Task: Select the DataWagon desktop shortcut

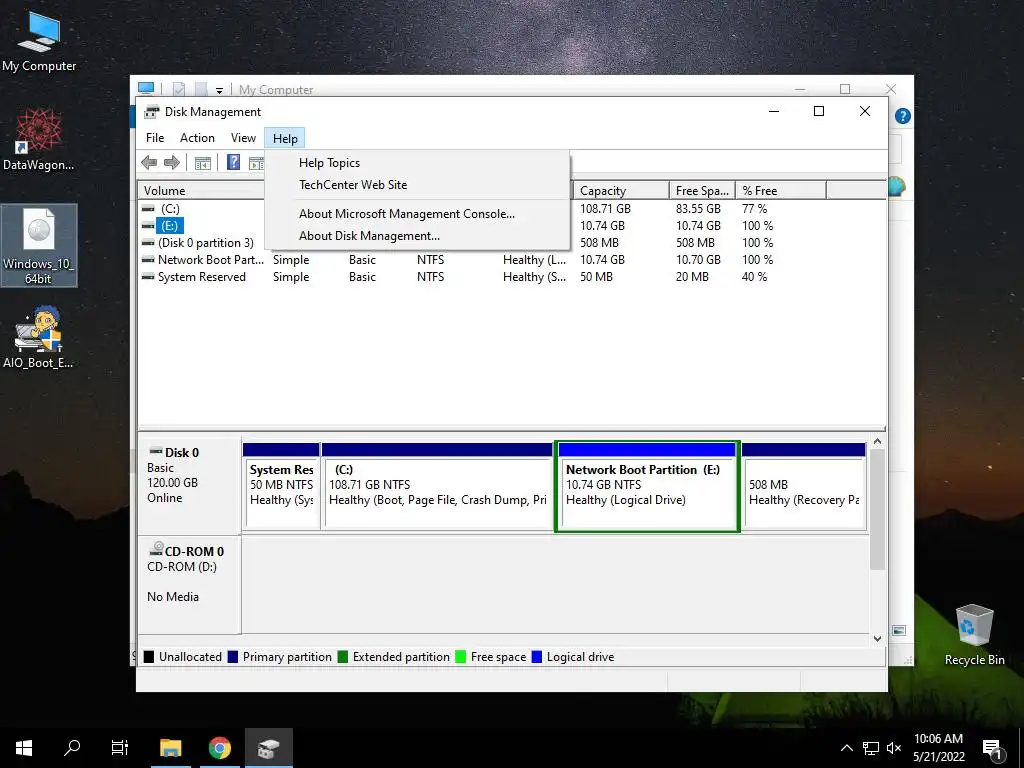Action: click(39, 139)
